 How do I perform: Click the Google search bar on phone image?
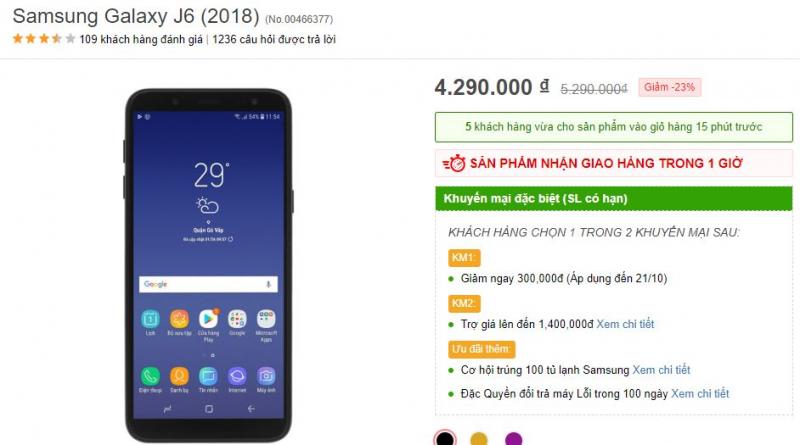[x=208, y=284]
